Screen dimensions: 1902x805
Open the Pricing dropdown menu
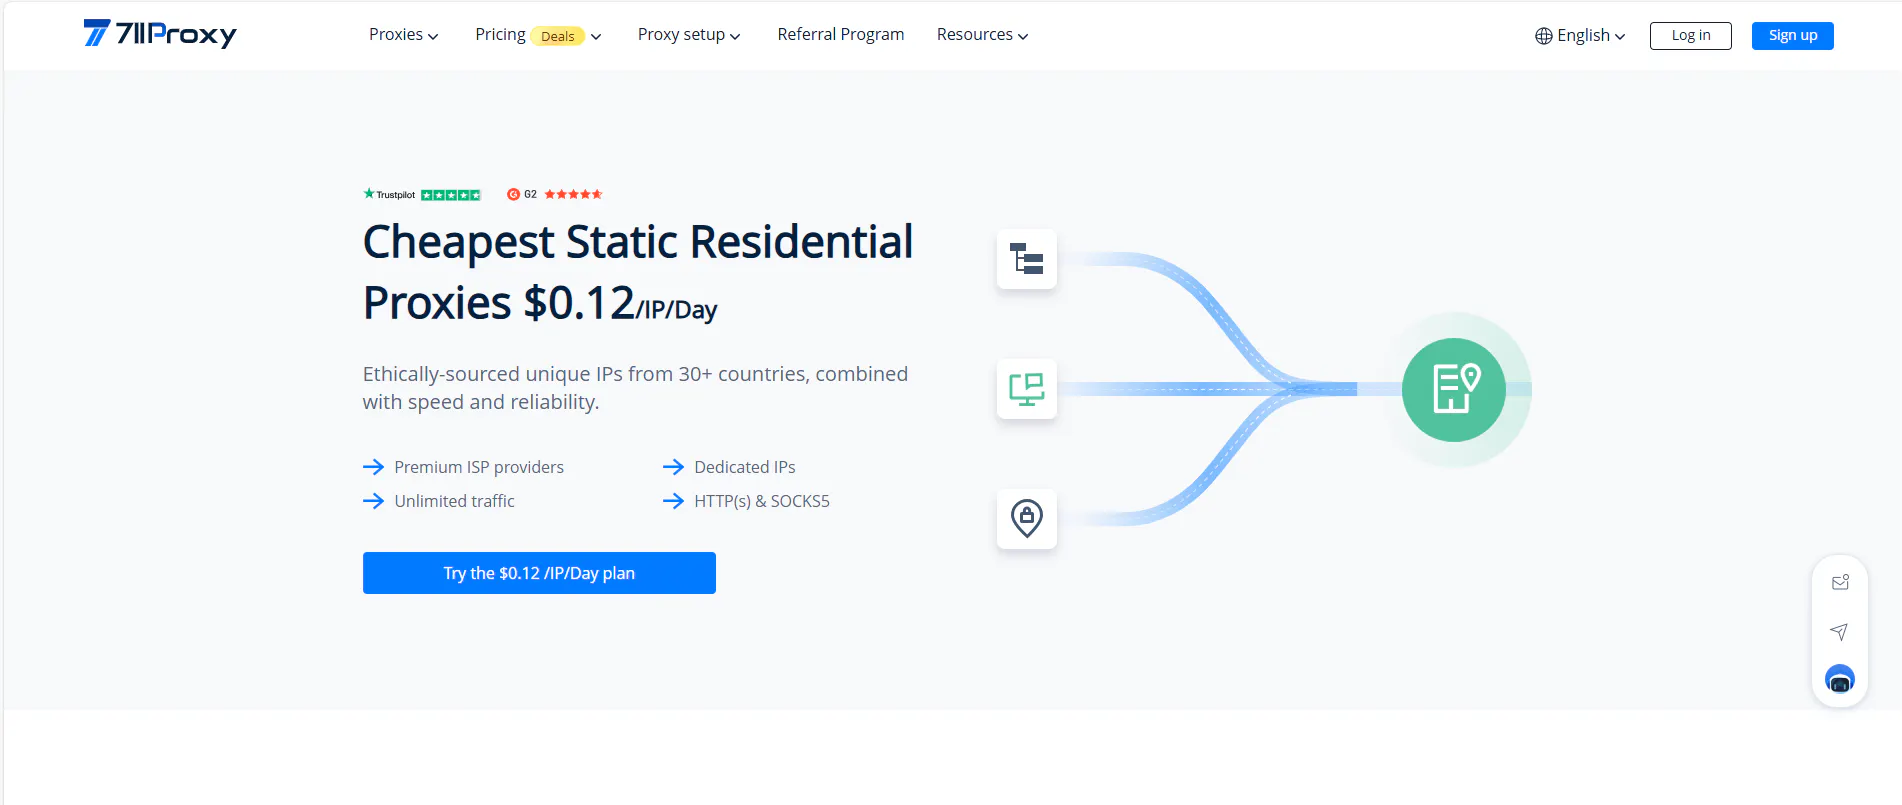coord(538,35)
